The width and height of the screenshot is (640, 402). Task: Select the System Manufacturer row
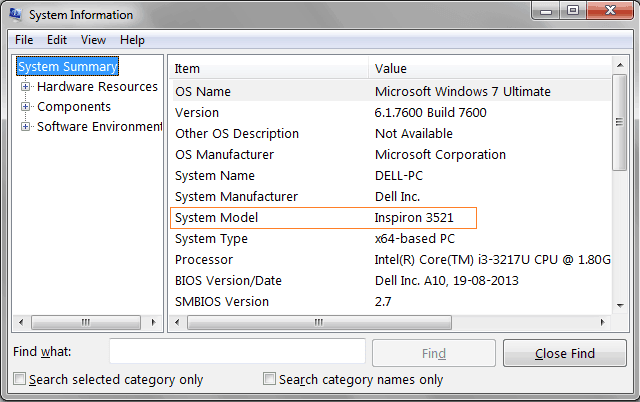click(x=391, y=197)
